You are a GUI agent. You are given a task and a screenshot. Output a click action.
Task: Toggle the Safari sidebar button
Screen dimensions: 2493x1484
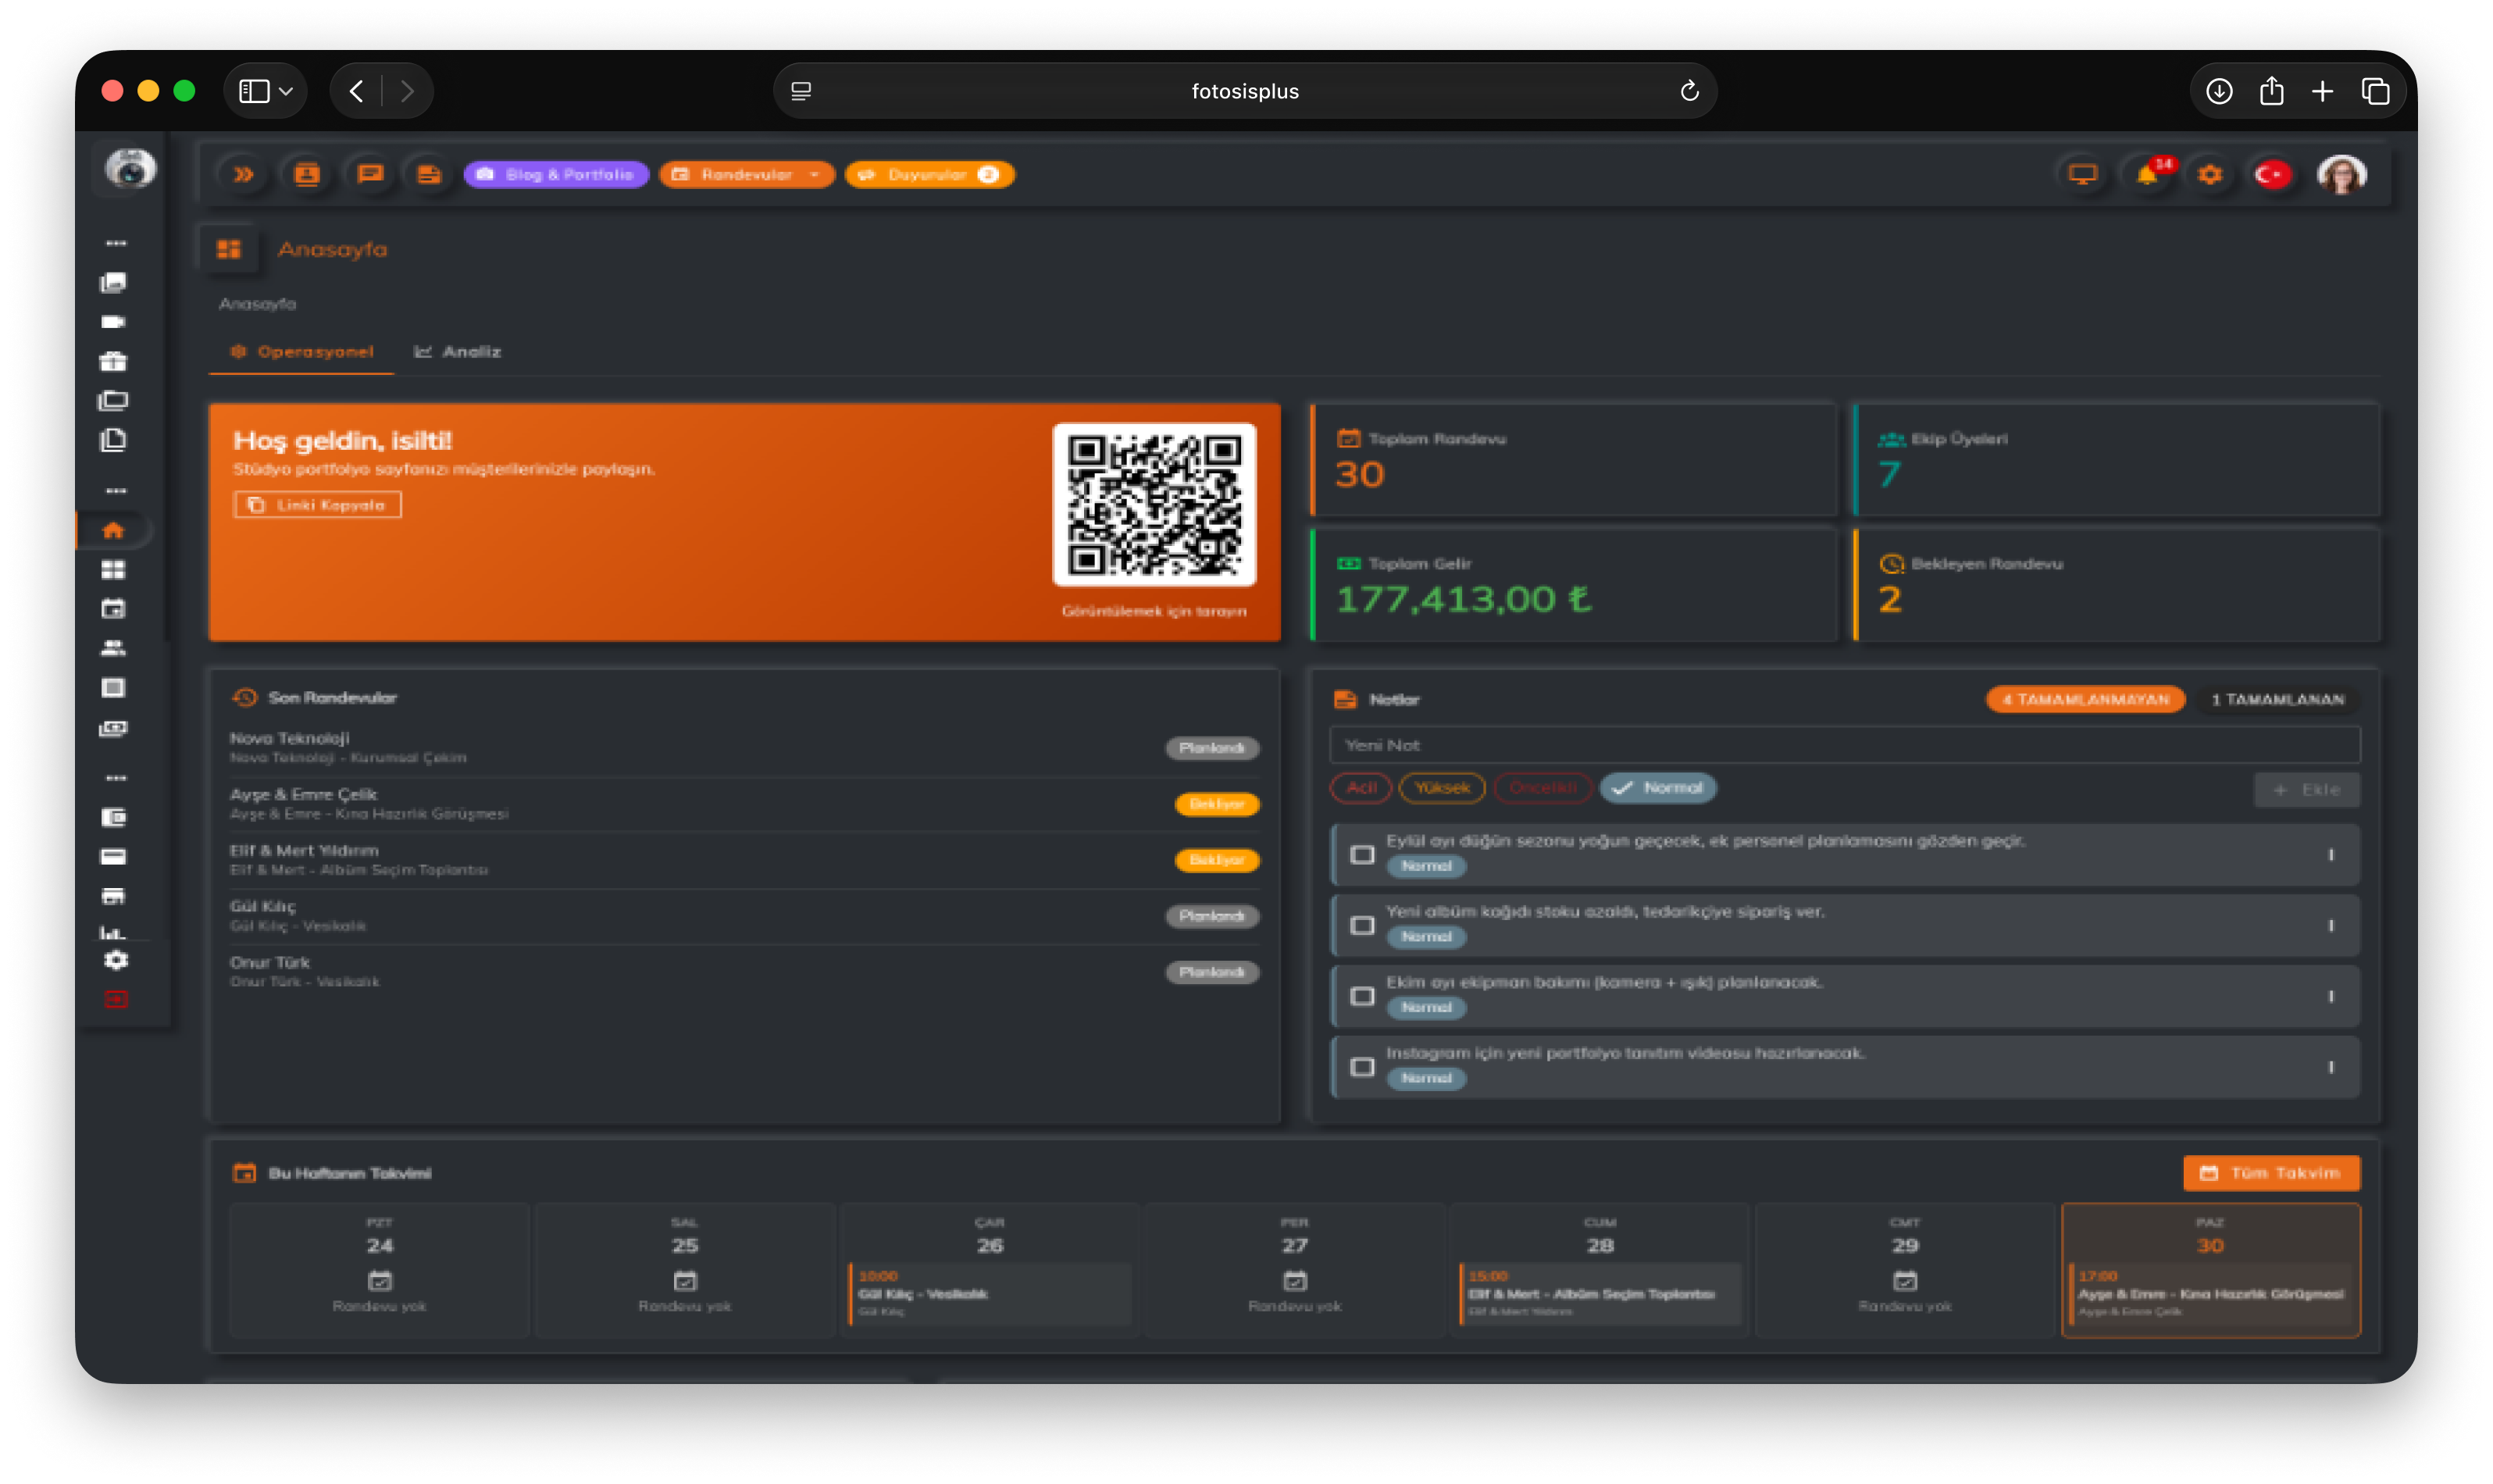tap(254, 91)
